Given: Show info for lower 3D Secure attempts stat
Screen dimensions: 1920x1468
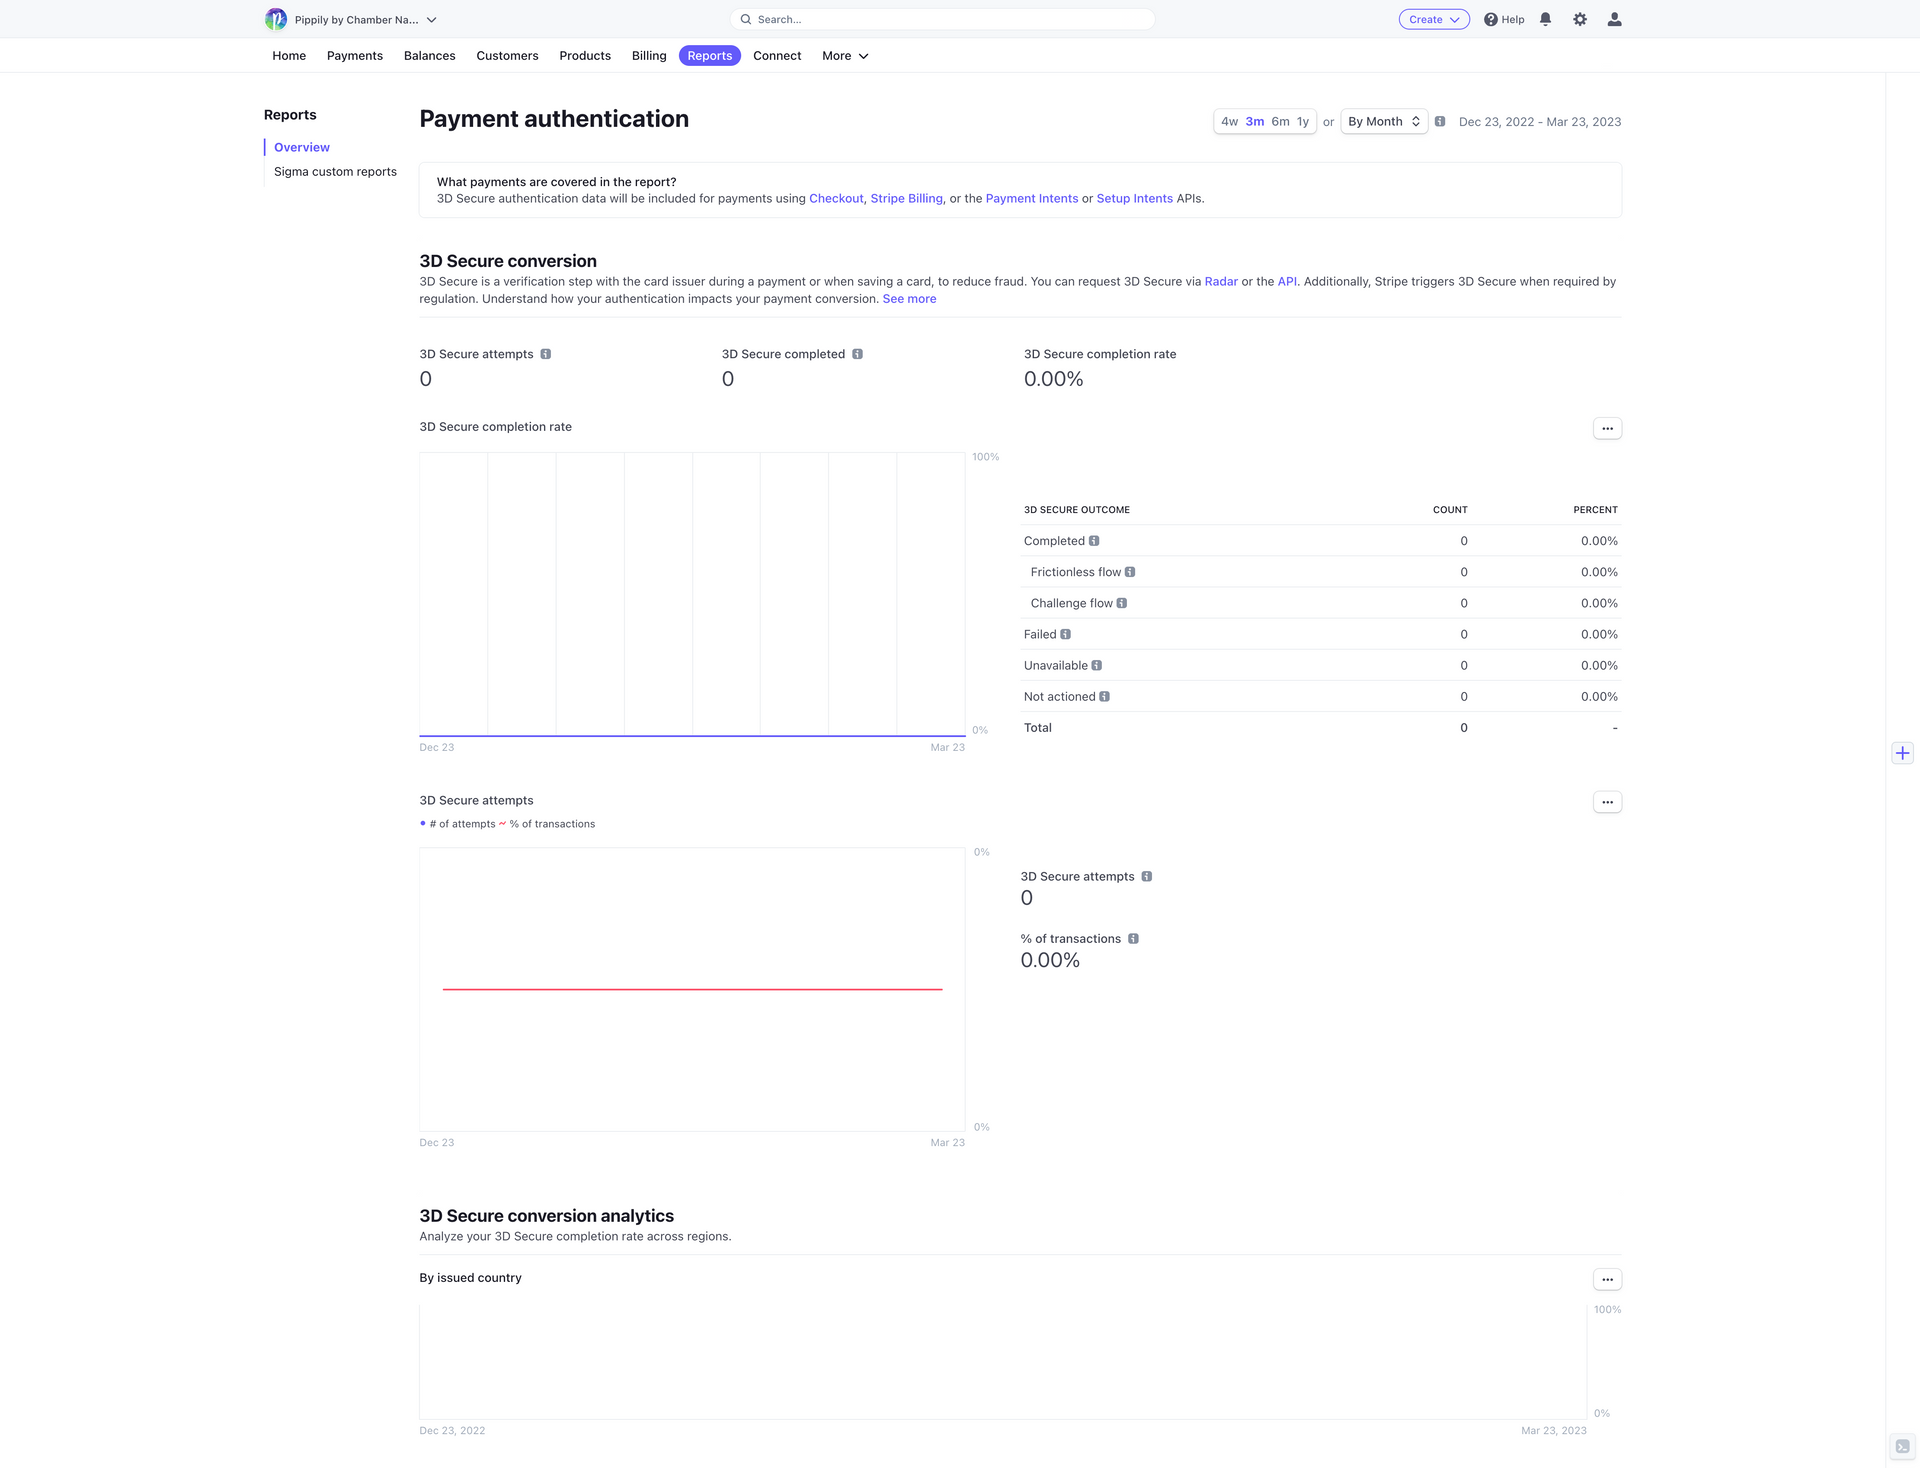Looking at the screenshot, I should pos(1147,876).
